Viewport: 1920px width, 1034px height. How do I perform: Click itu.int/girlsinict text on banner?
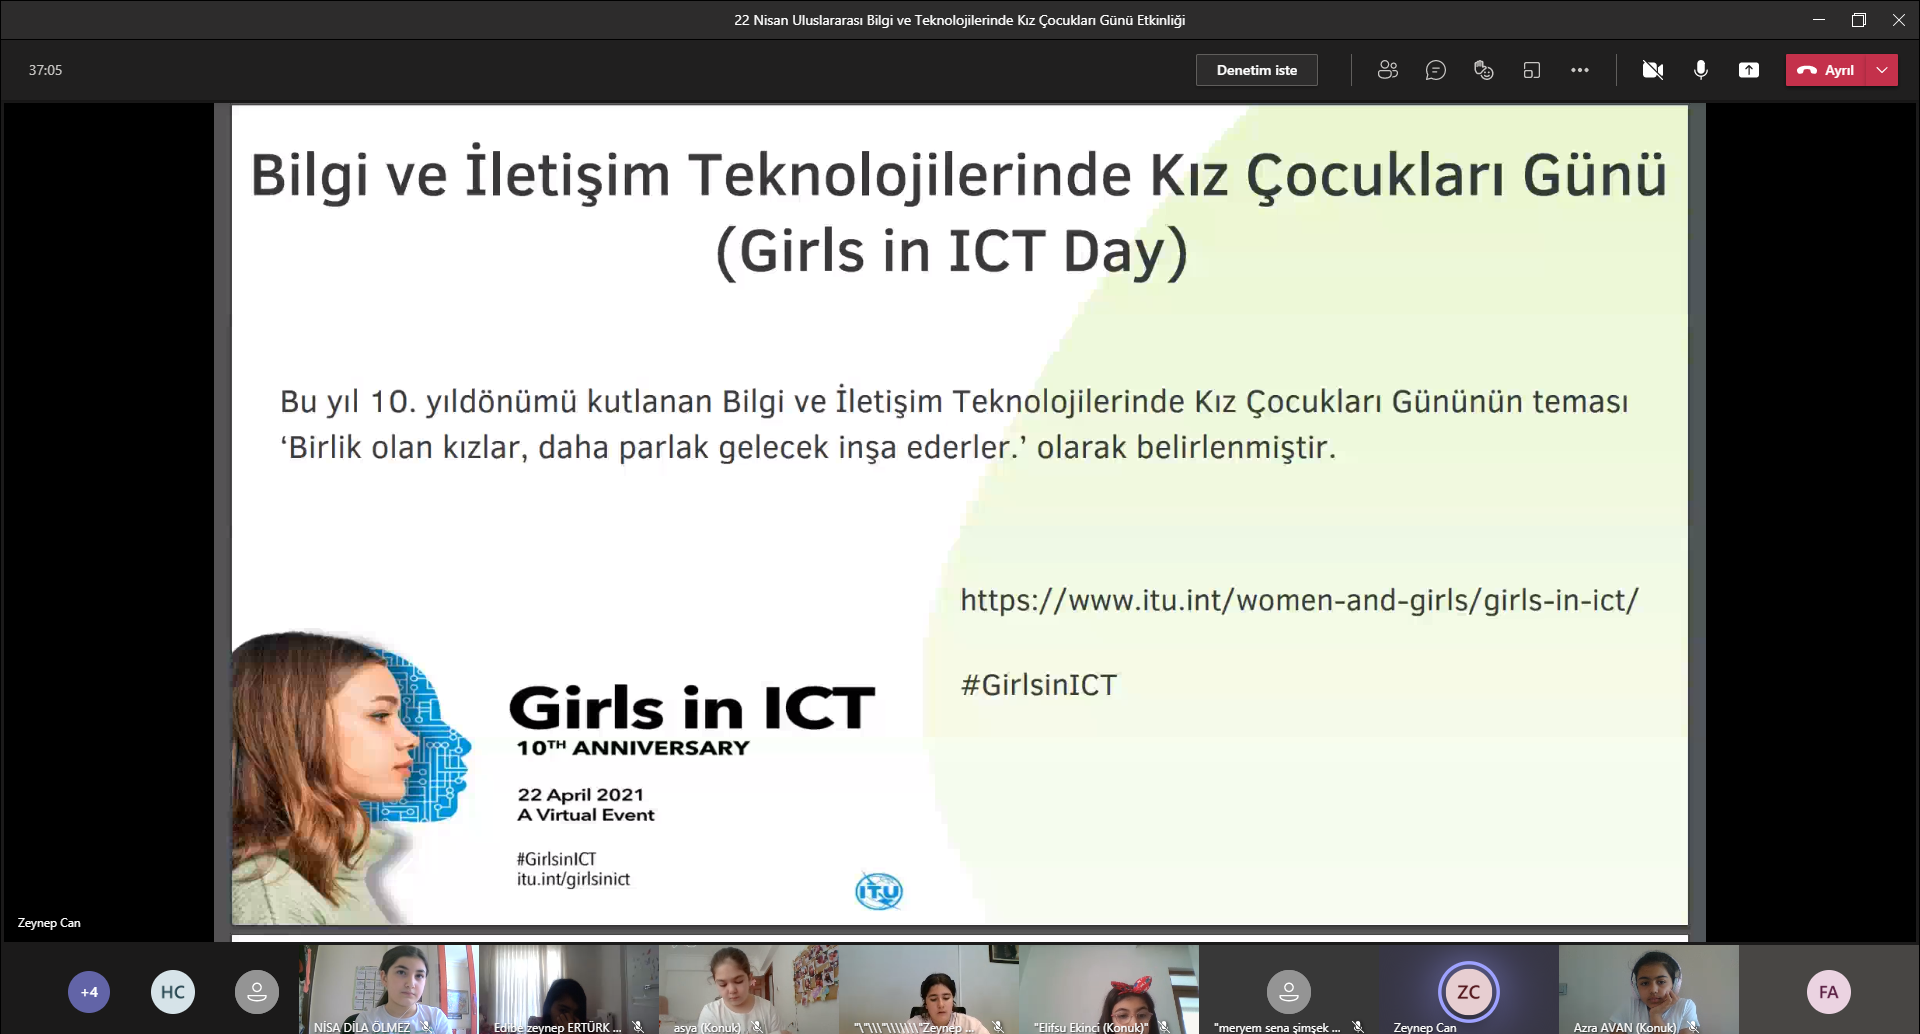[573, 879]
